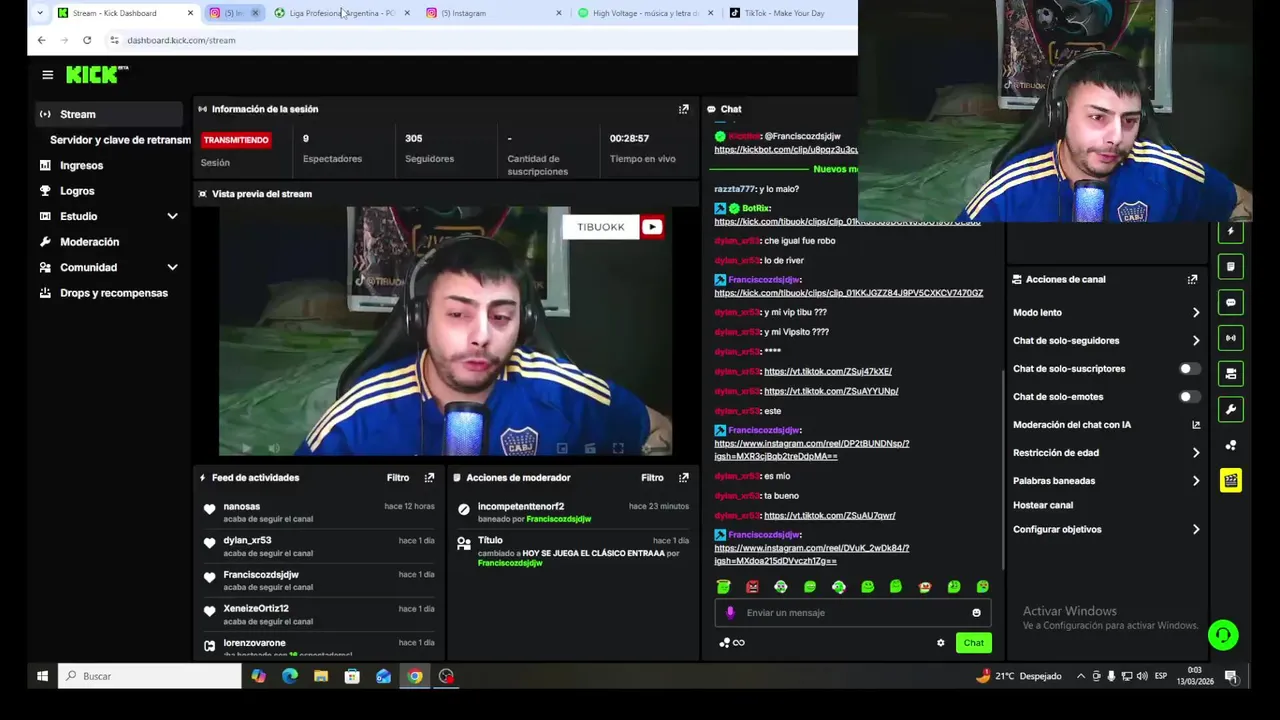Expand the Estudio sidebar section
This screenshot has width=1280, height=720.
[x=172, y=216]
